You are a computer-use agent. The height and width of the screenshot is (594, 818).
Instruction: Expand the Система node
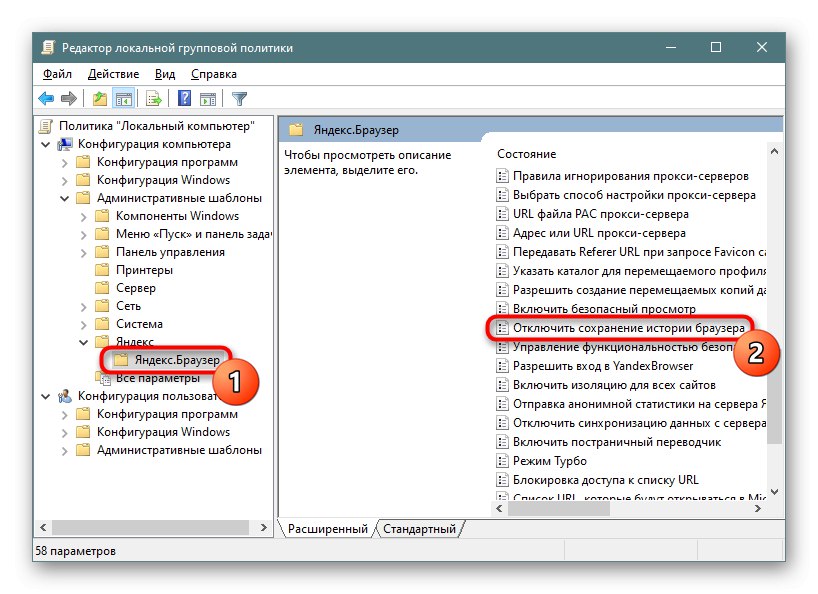coord(83,324)
